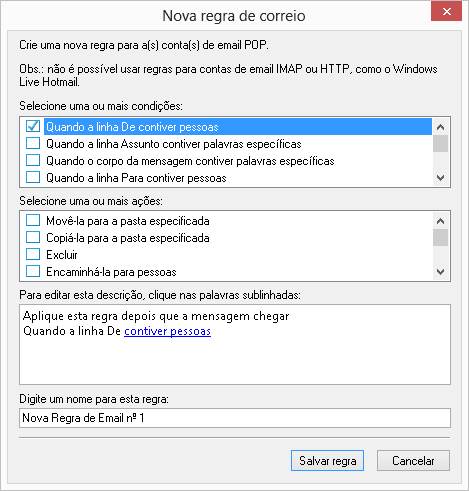469x491 pixels.
Task: Click actions list scroll down arrow
Action: 440,272
